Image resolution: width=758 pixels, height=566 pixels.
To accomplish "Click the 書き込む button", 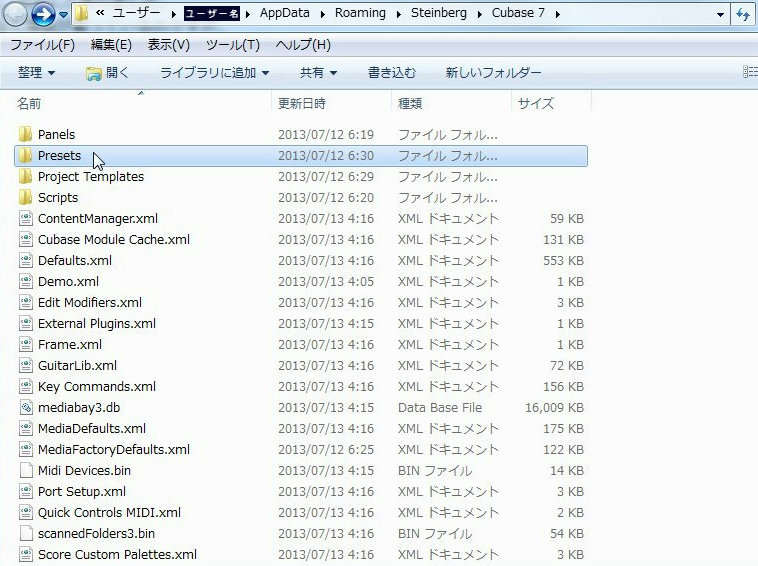I will (x=391, y=73).
